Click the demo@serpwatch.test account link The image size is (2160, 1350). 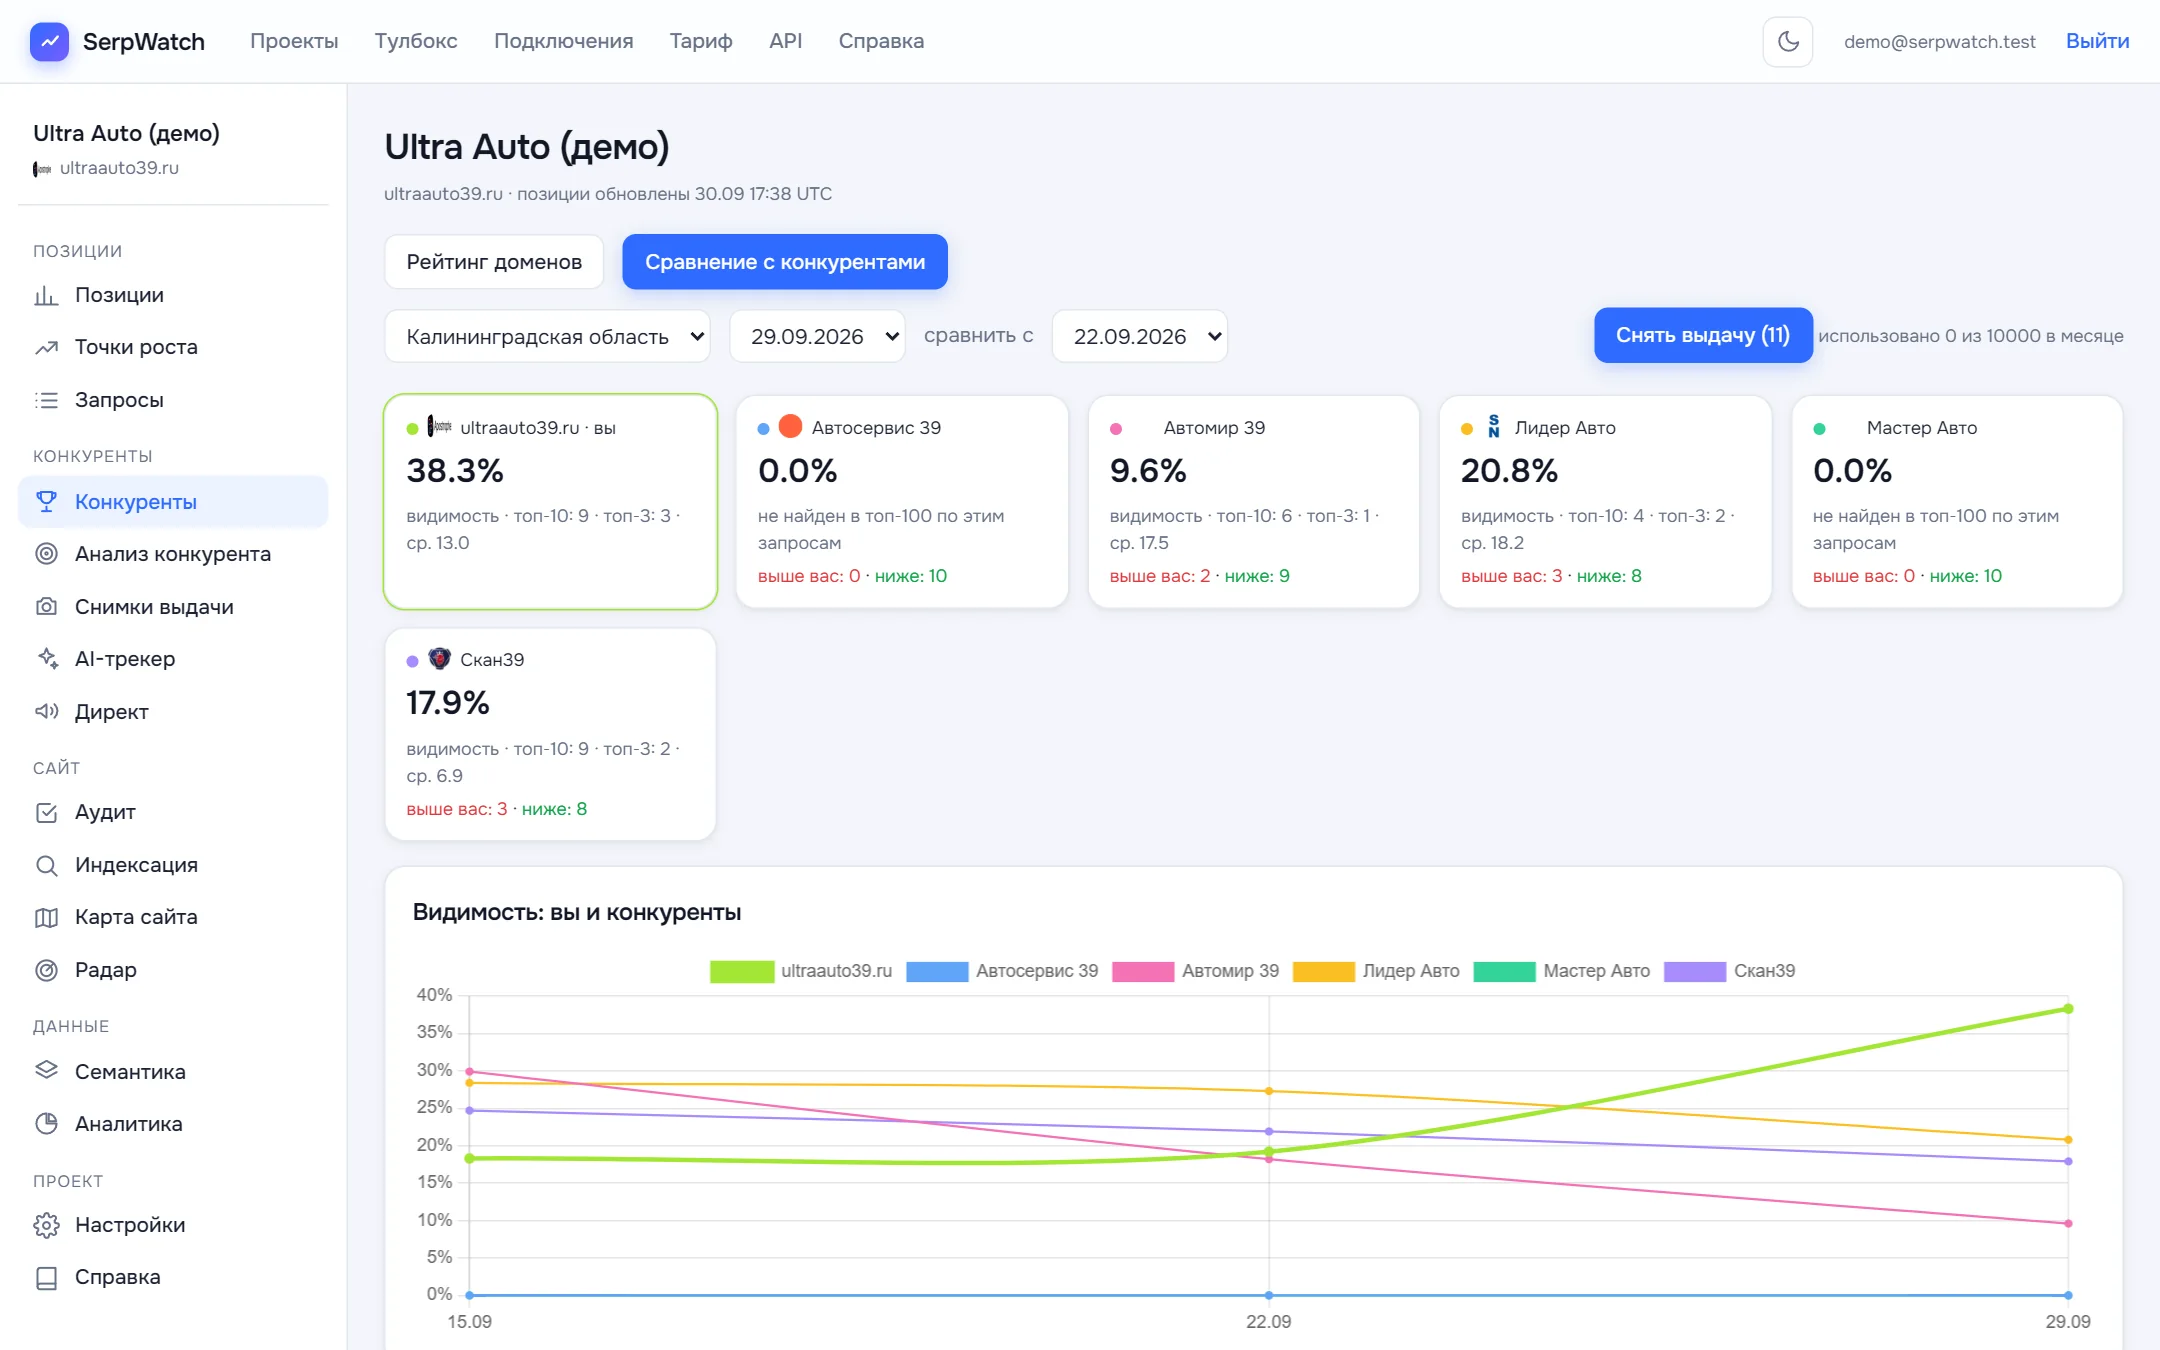(1940, 41)
